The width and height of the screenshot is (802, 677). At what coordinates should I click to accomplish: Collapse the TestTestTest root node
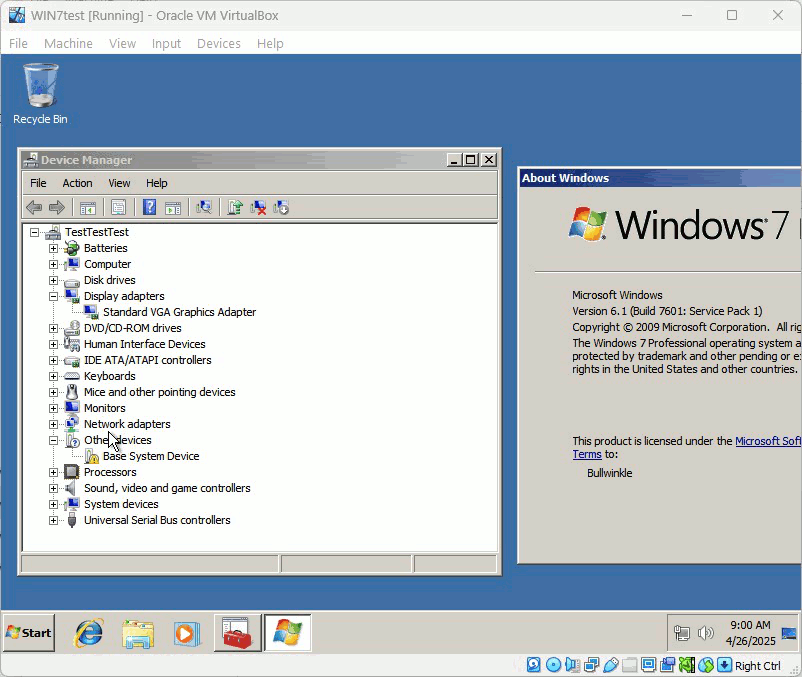[34, 233]
